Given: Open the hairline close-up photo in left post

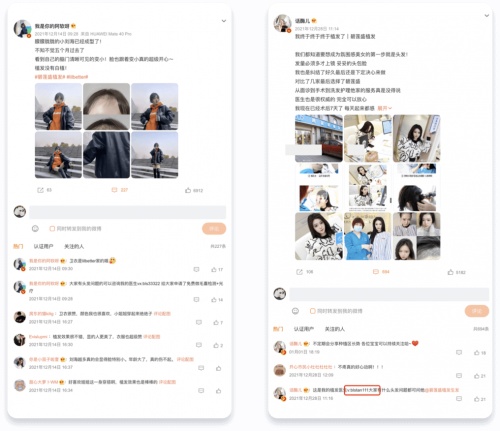Looking at the screenshot, I should 106,106.
